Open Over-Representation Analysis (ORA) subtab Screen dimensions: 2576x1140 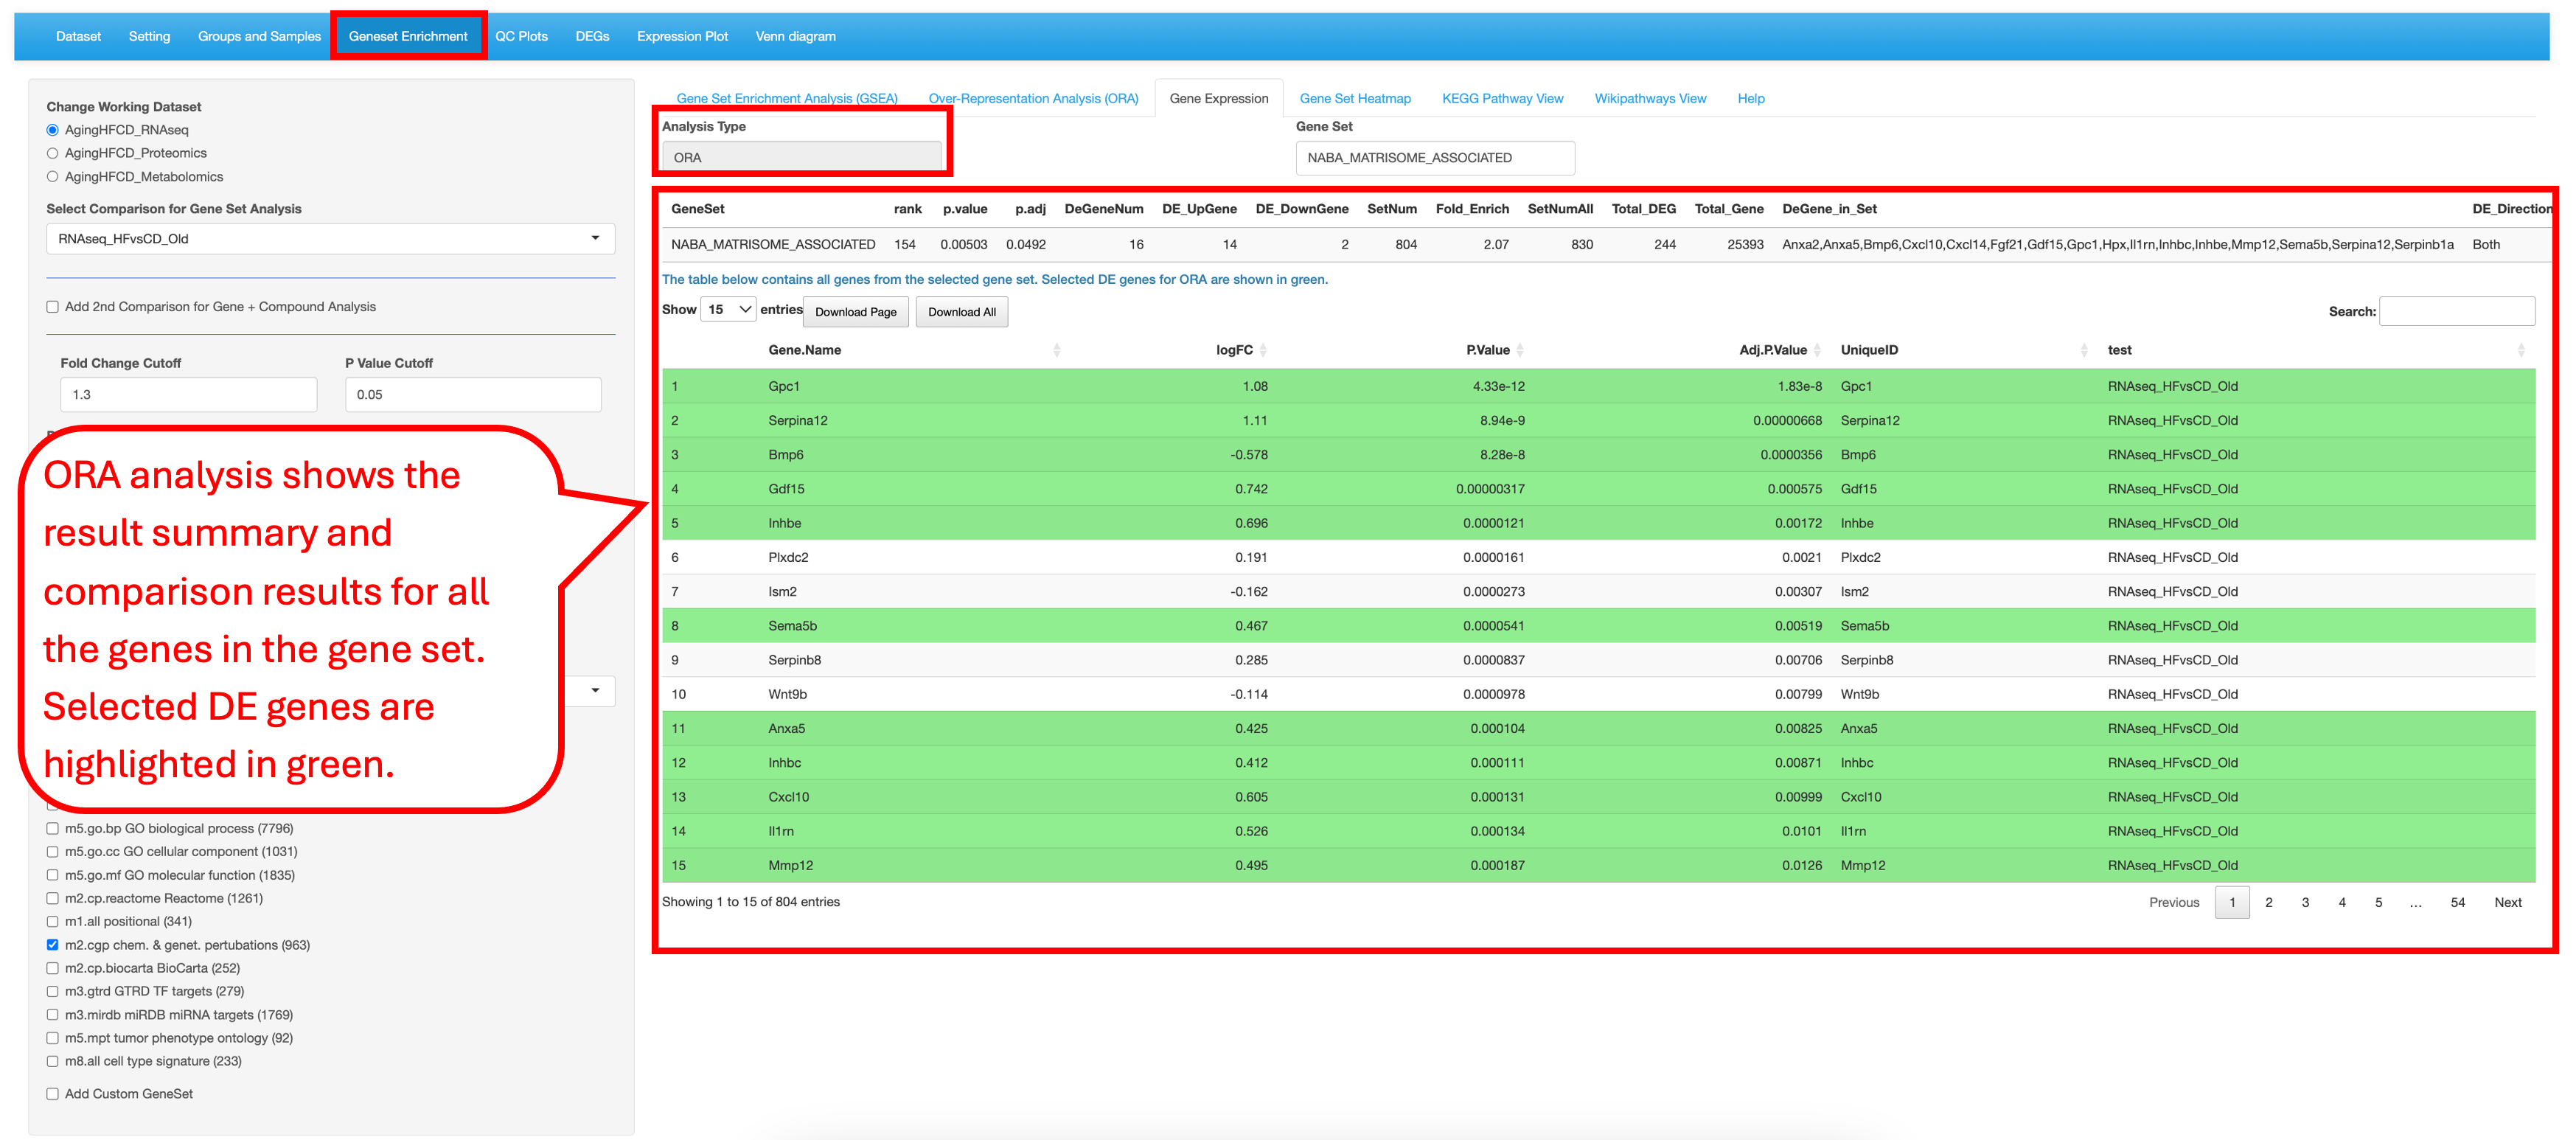tap(1033, 98)
